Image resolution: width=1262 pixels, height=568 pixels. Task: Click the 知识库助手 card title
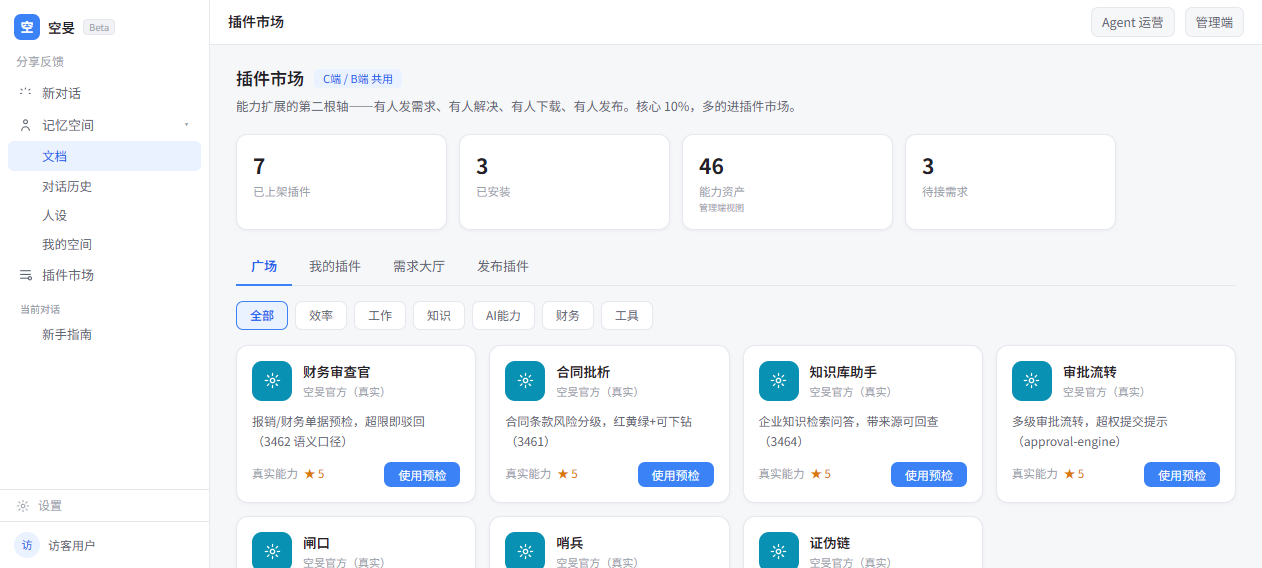843,373
